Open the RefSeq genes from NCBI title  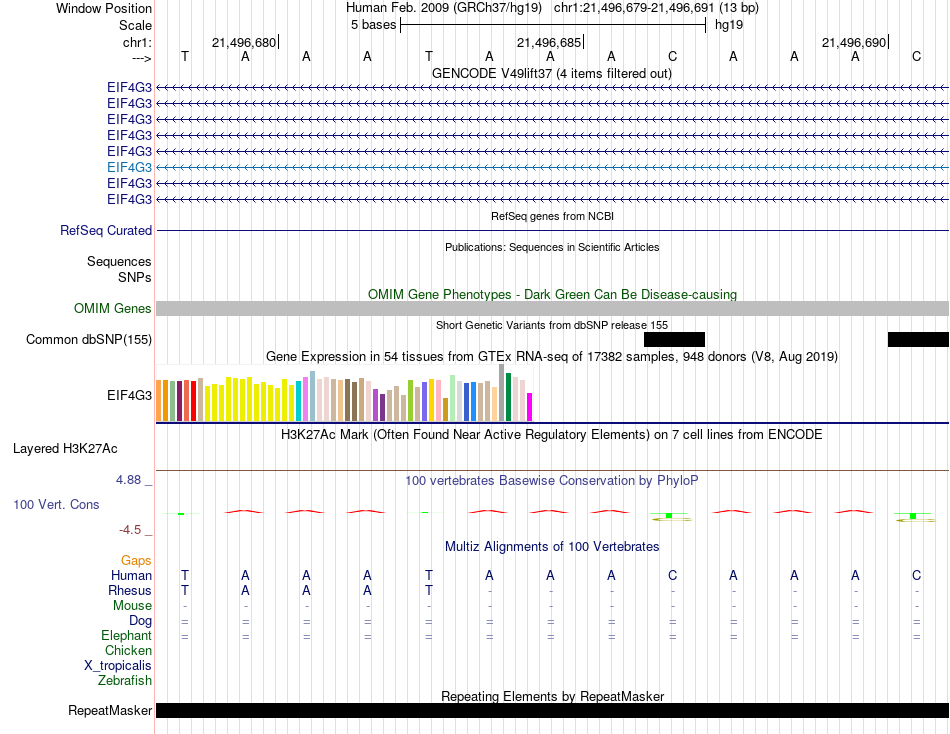(552, 216)
